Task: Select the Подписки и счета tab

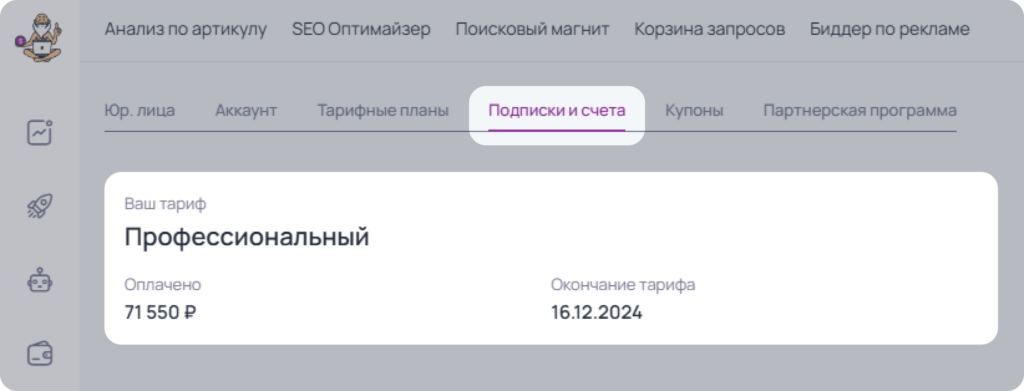Action: click(x=557, y=110)
